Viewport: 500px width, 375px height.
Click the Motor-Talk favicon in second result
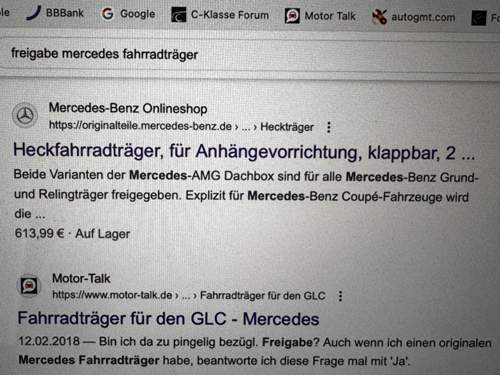(29, 286)
